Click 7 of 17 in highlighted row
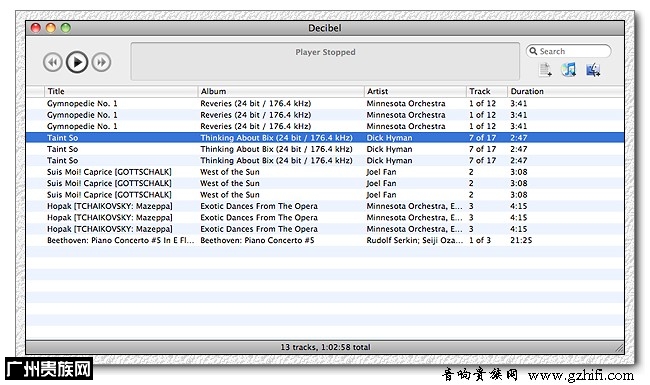Viewport: 650px width, 385px height. pyautogui.click(x=483, y=138)
